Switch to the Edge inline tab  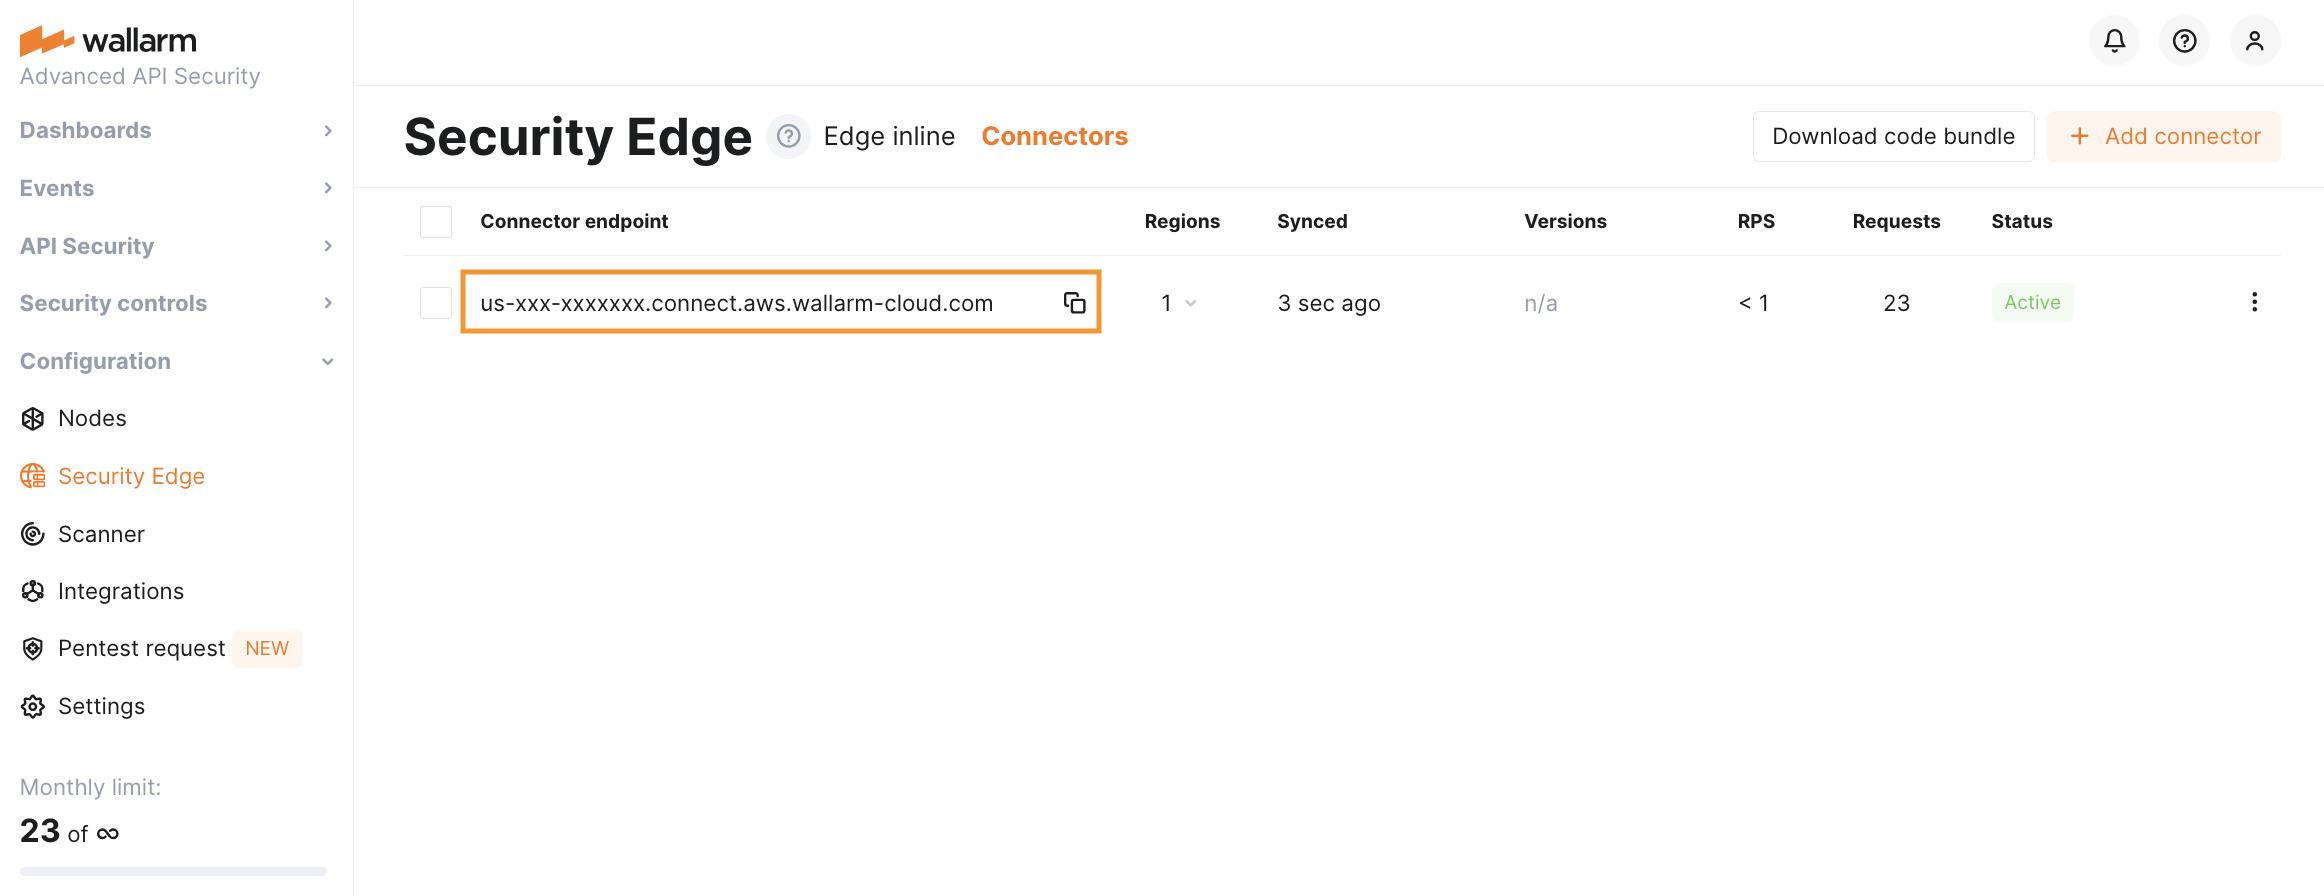tap(889, 136)
